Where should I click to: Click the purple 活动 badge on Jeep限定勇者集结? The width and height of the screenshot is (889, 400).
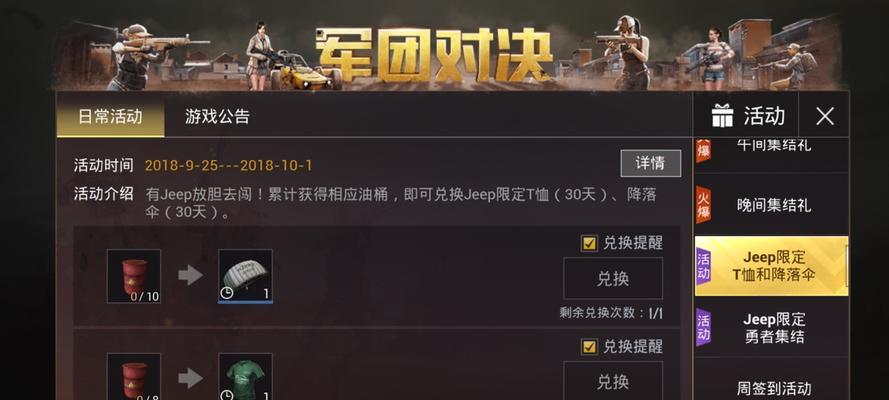(x=703, y=327)
